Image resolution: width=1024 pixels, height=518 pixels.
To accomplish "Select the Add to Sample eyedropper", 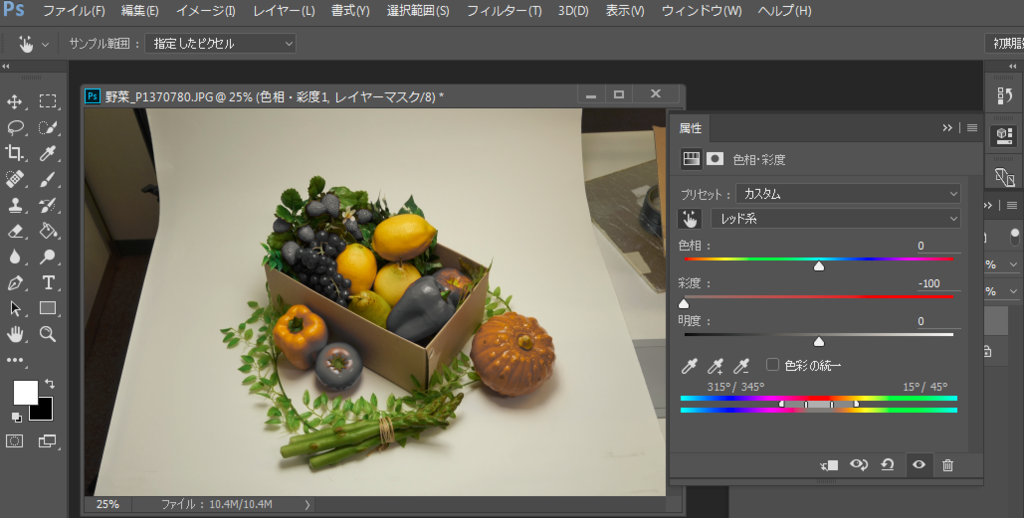I will pyautogui.click(x=716, y=366).
